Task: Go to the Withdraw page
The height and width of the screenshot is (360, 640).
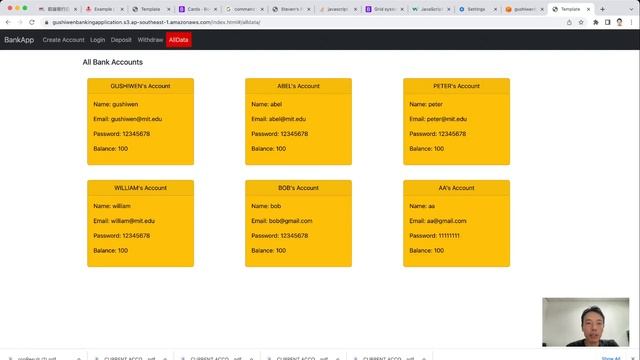Action: [x=150, y=40]
